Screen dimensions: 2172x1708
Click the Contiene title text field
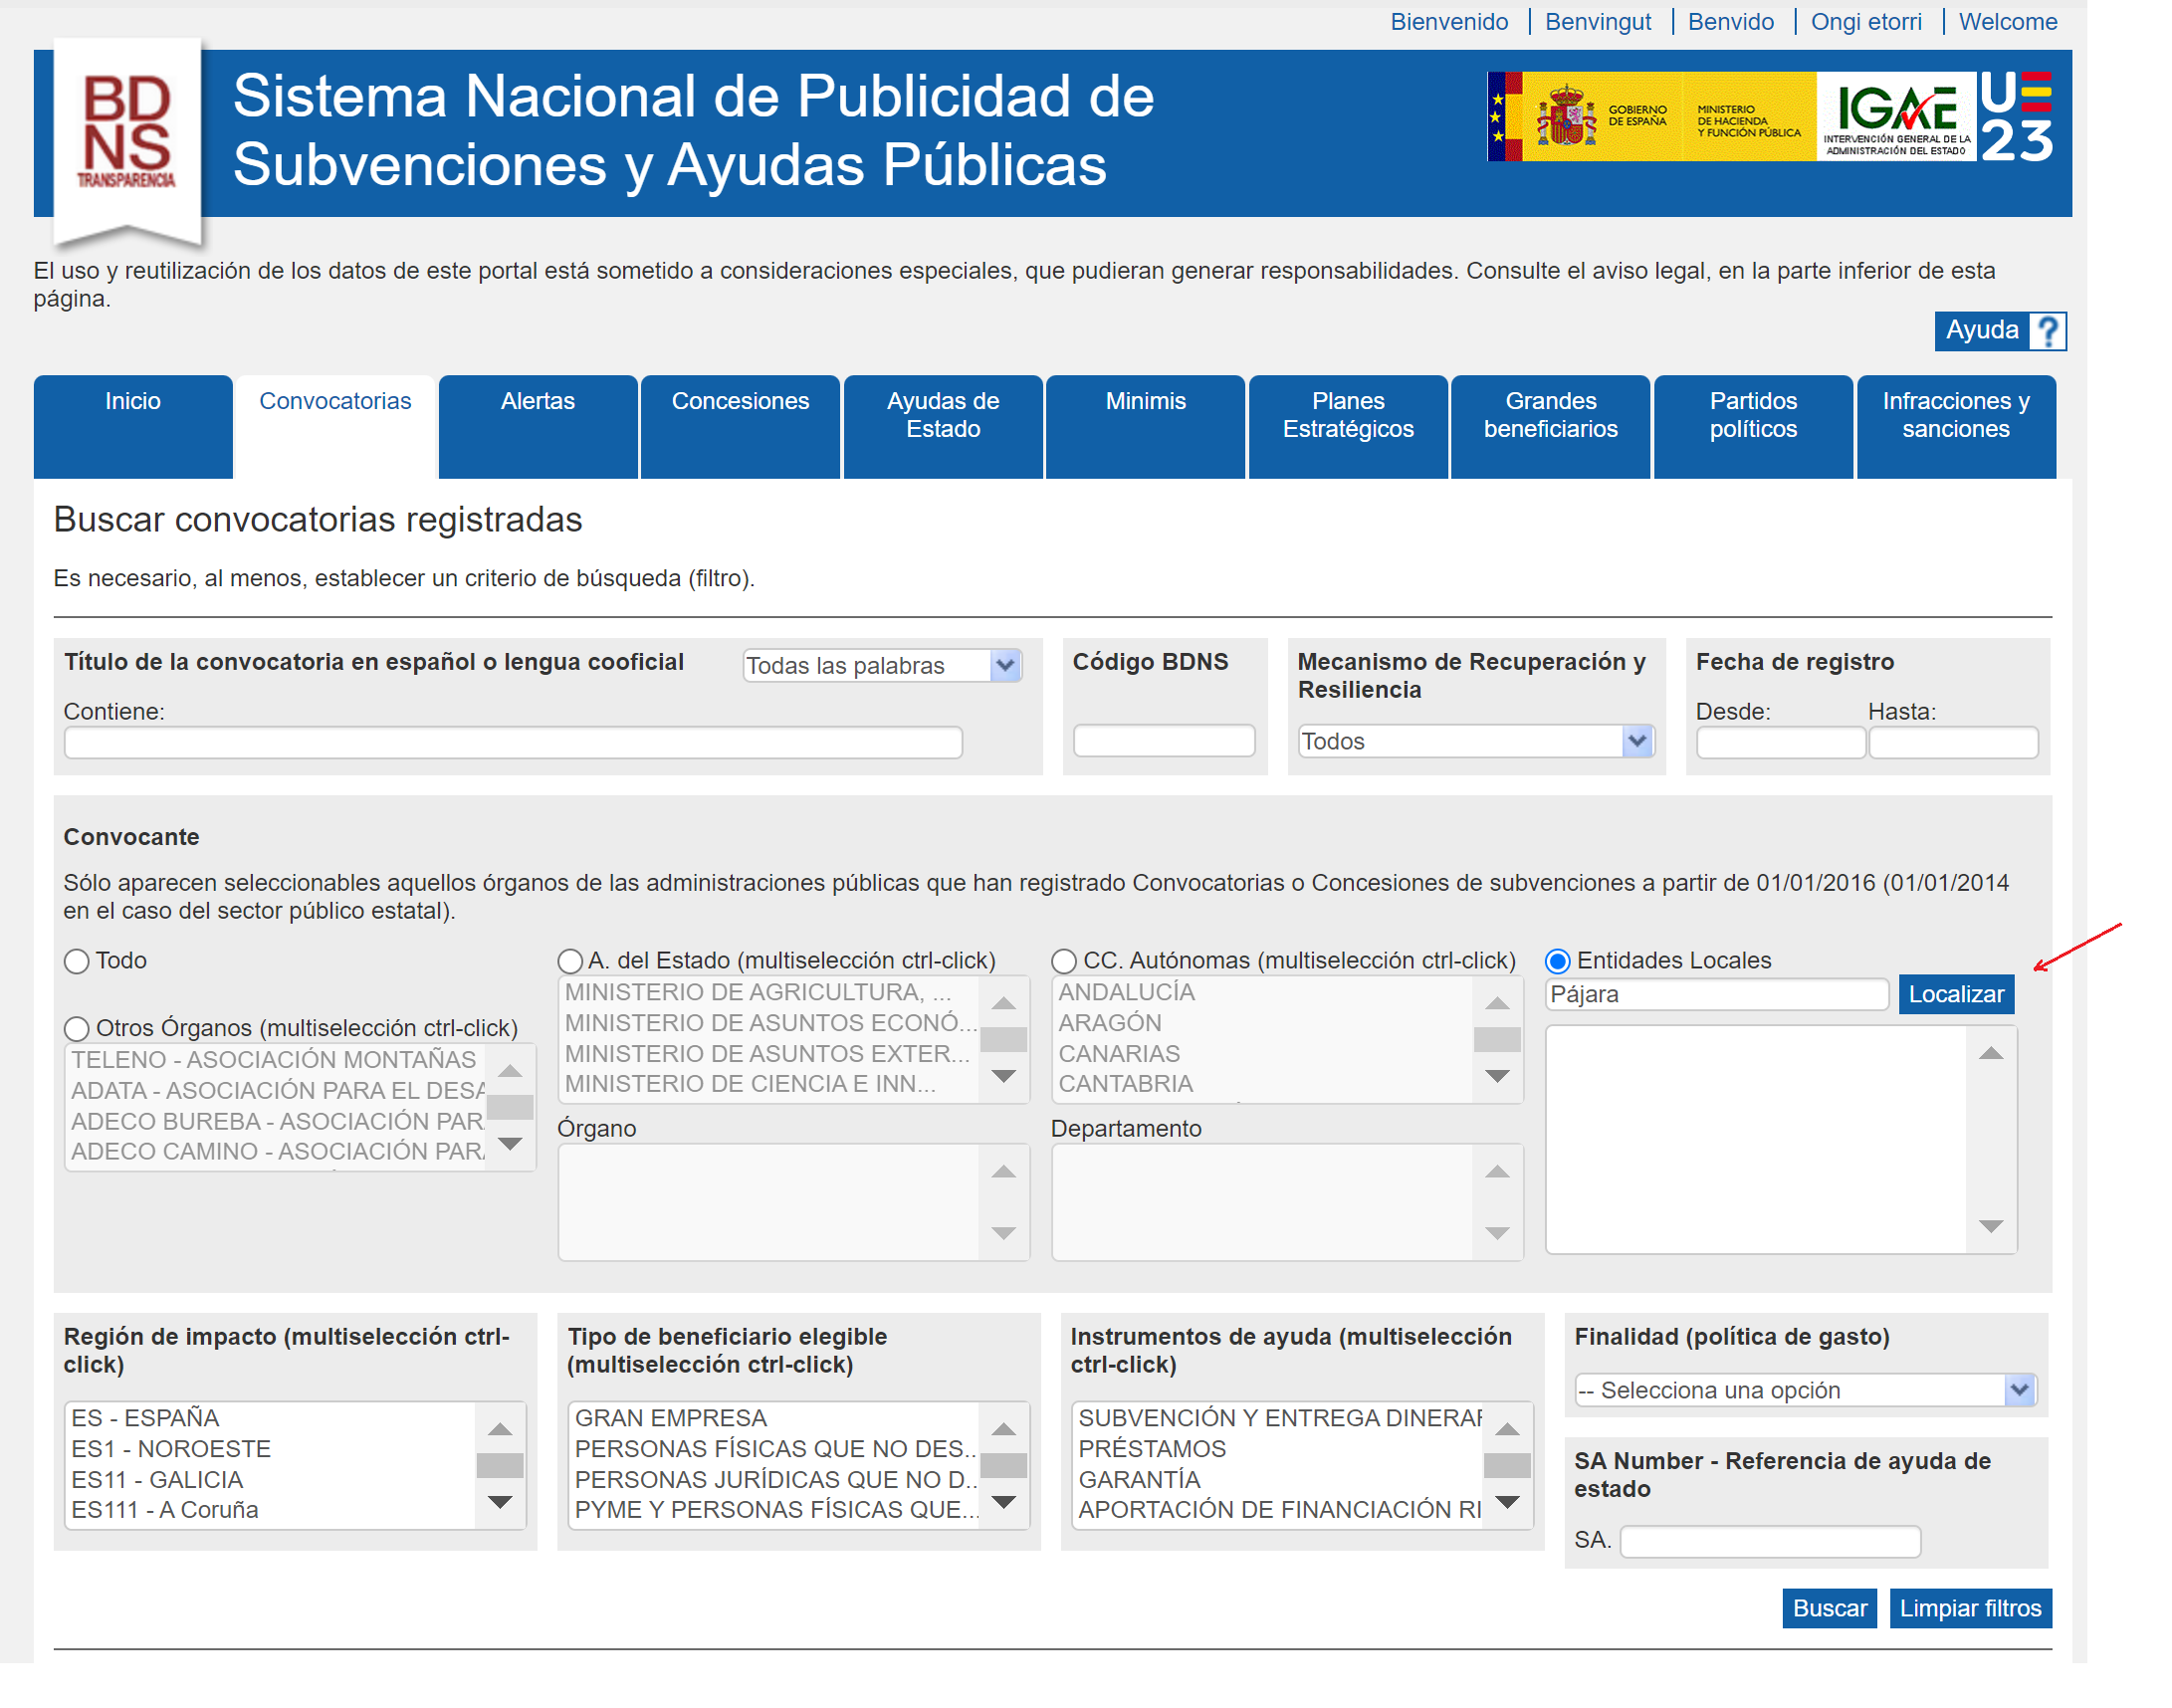pyautogui.click(x=513, y=743)
